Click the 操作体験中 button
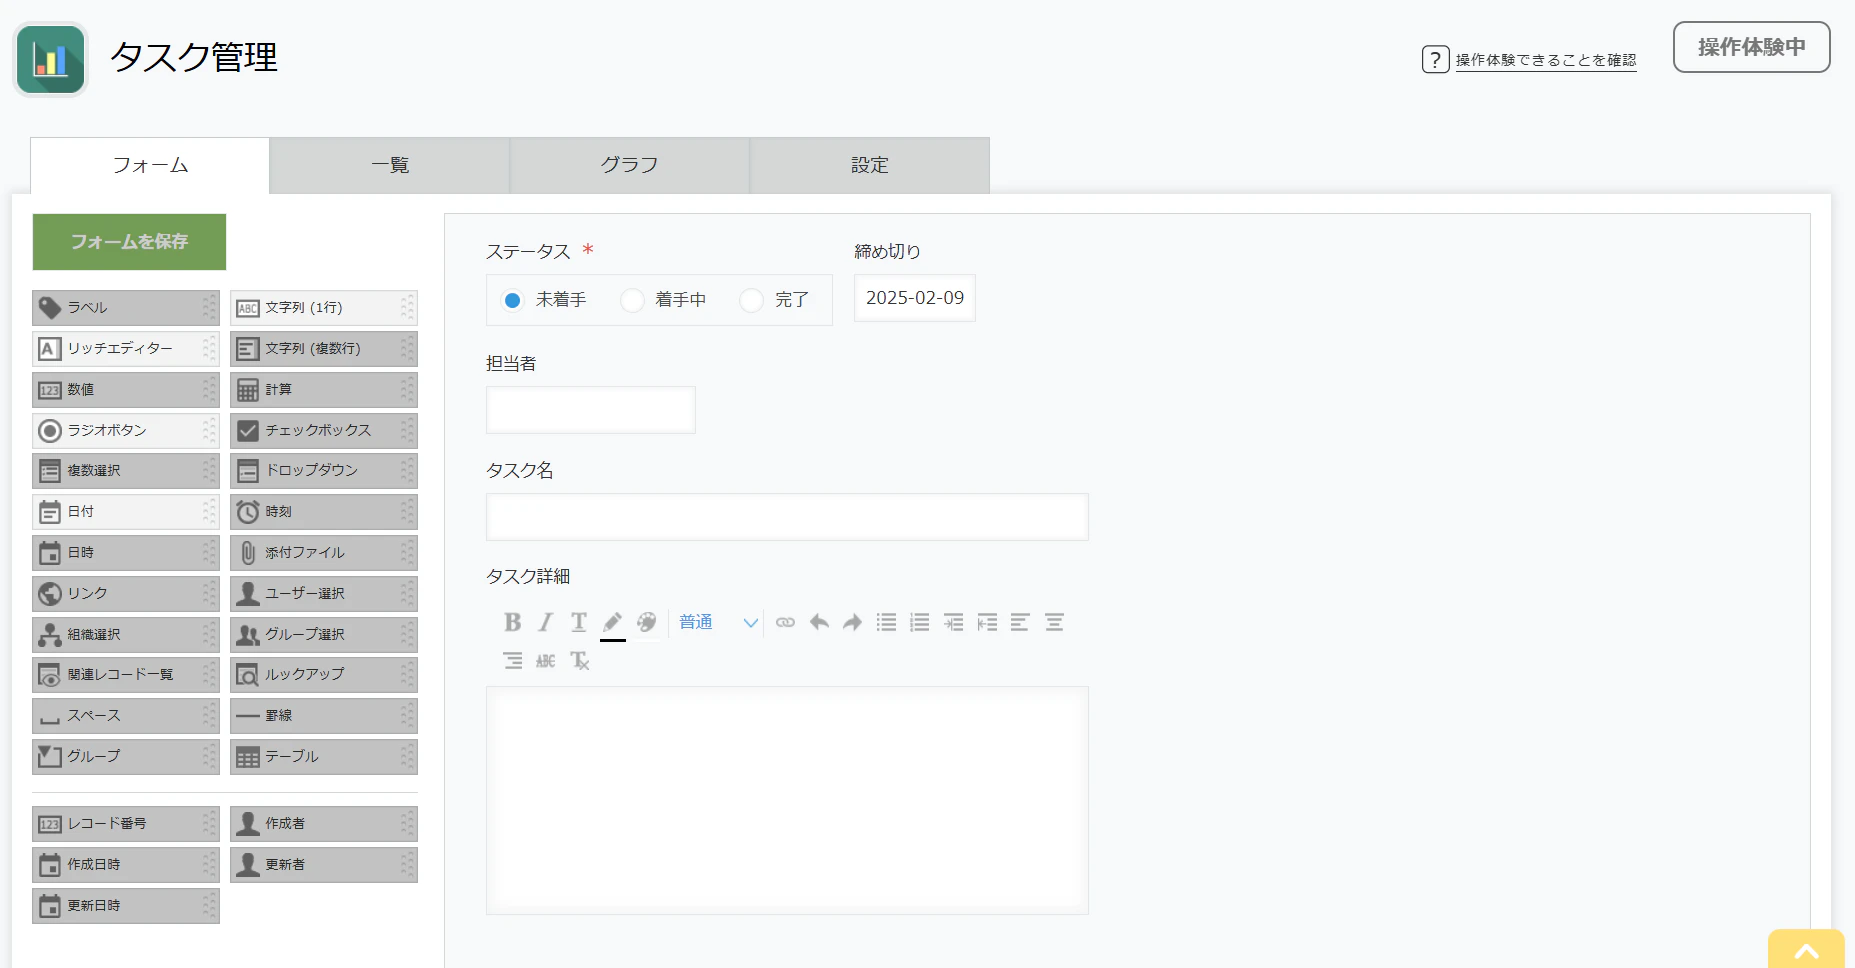This screenshot has width=1855, height=968. click(1752, 47)
